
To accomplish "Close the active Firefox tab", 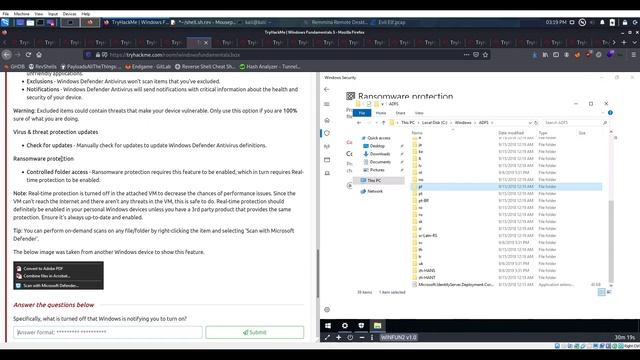I will click(x=206, y=42).
